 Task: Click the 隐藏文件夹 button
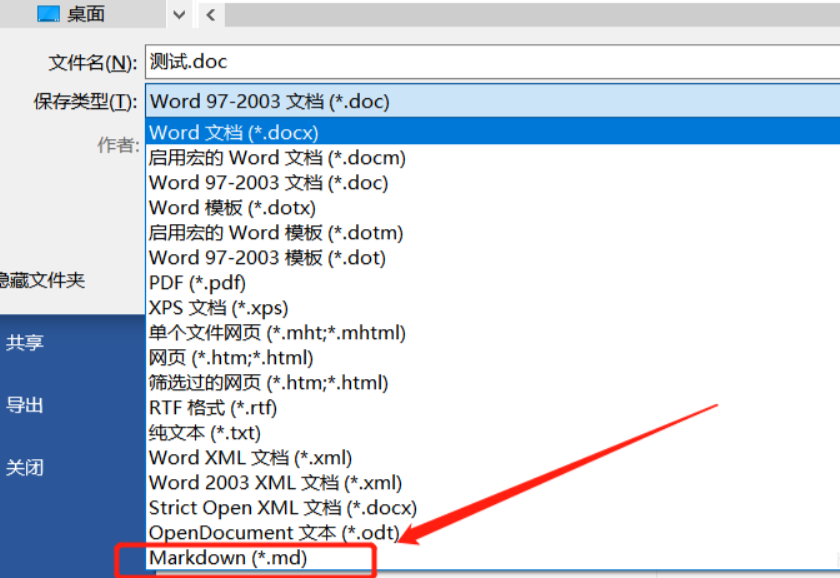[42, 282]
